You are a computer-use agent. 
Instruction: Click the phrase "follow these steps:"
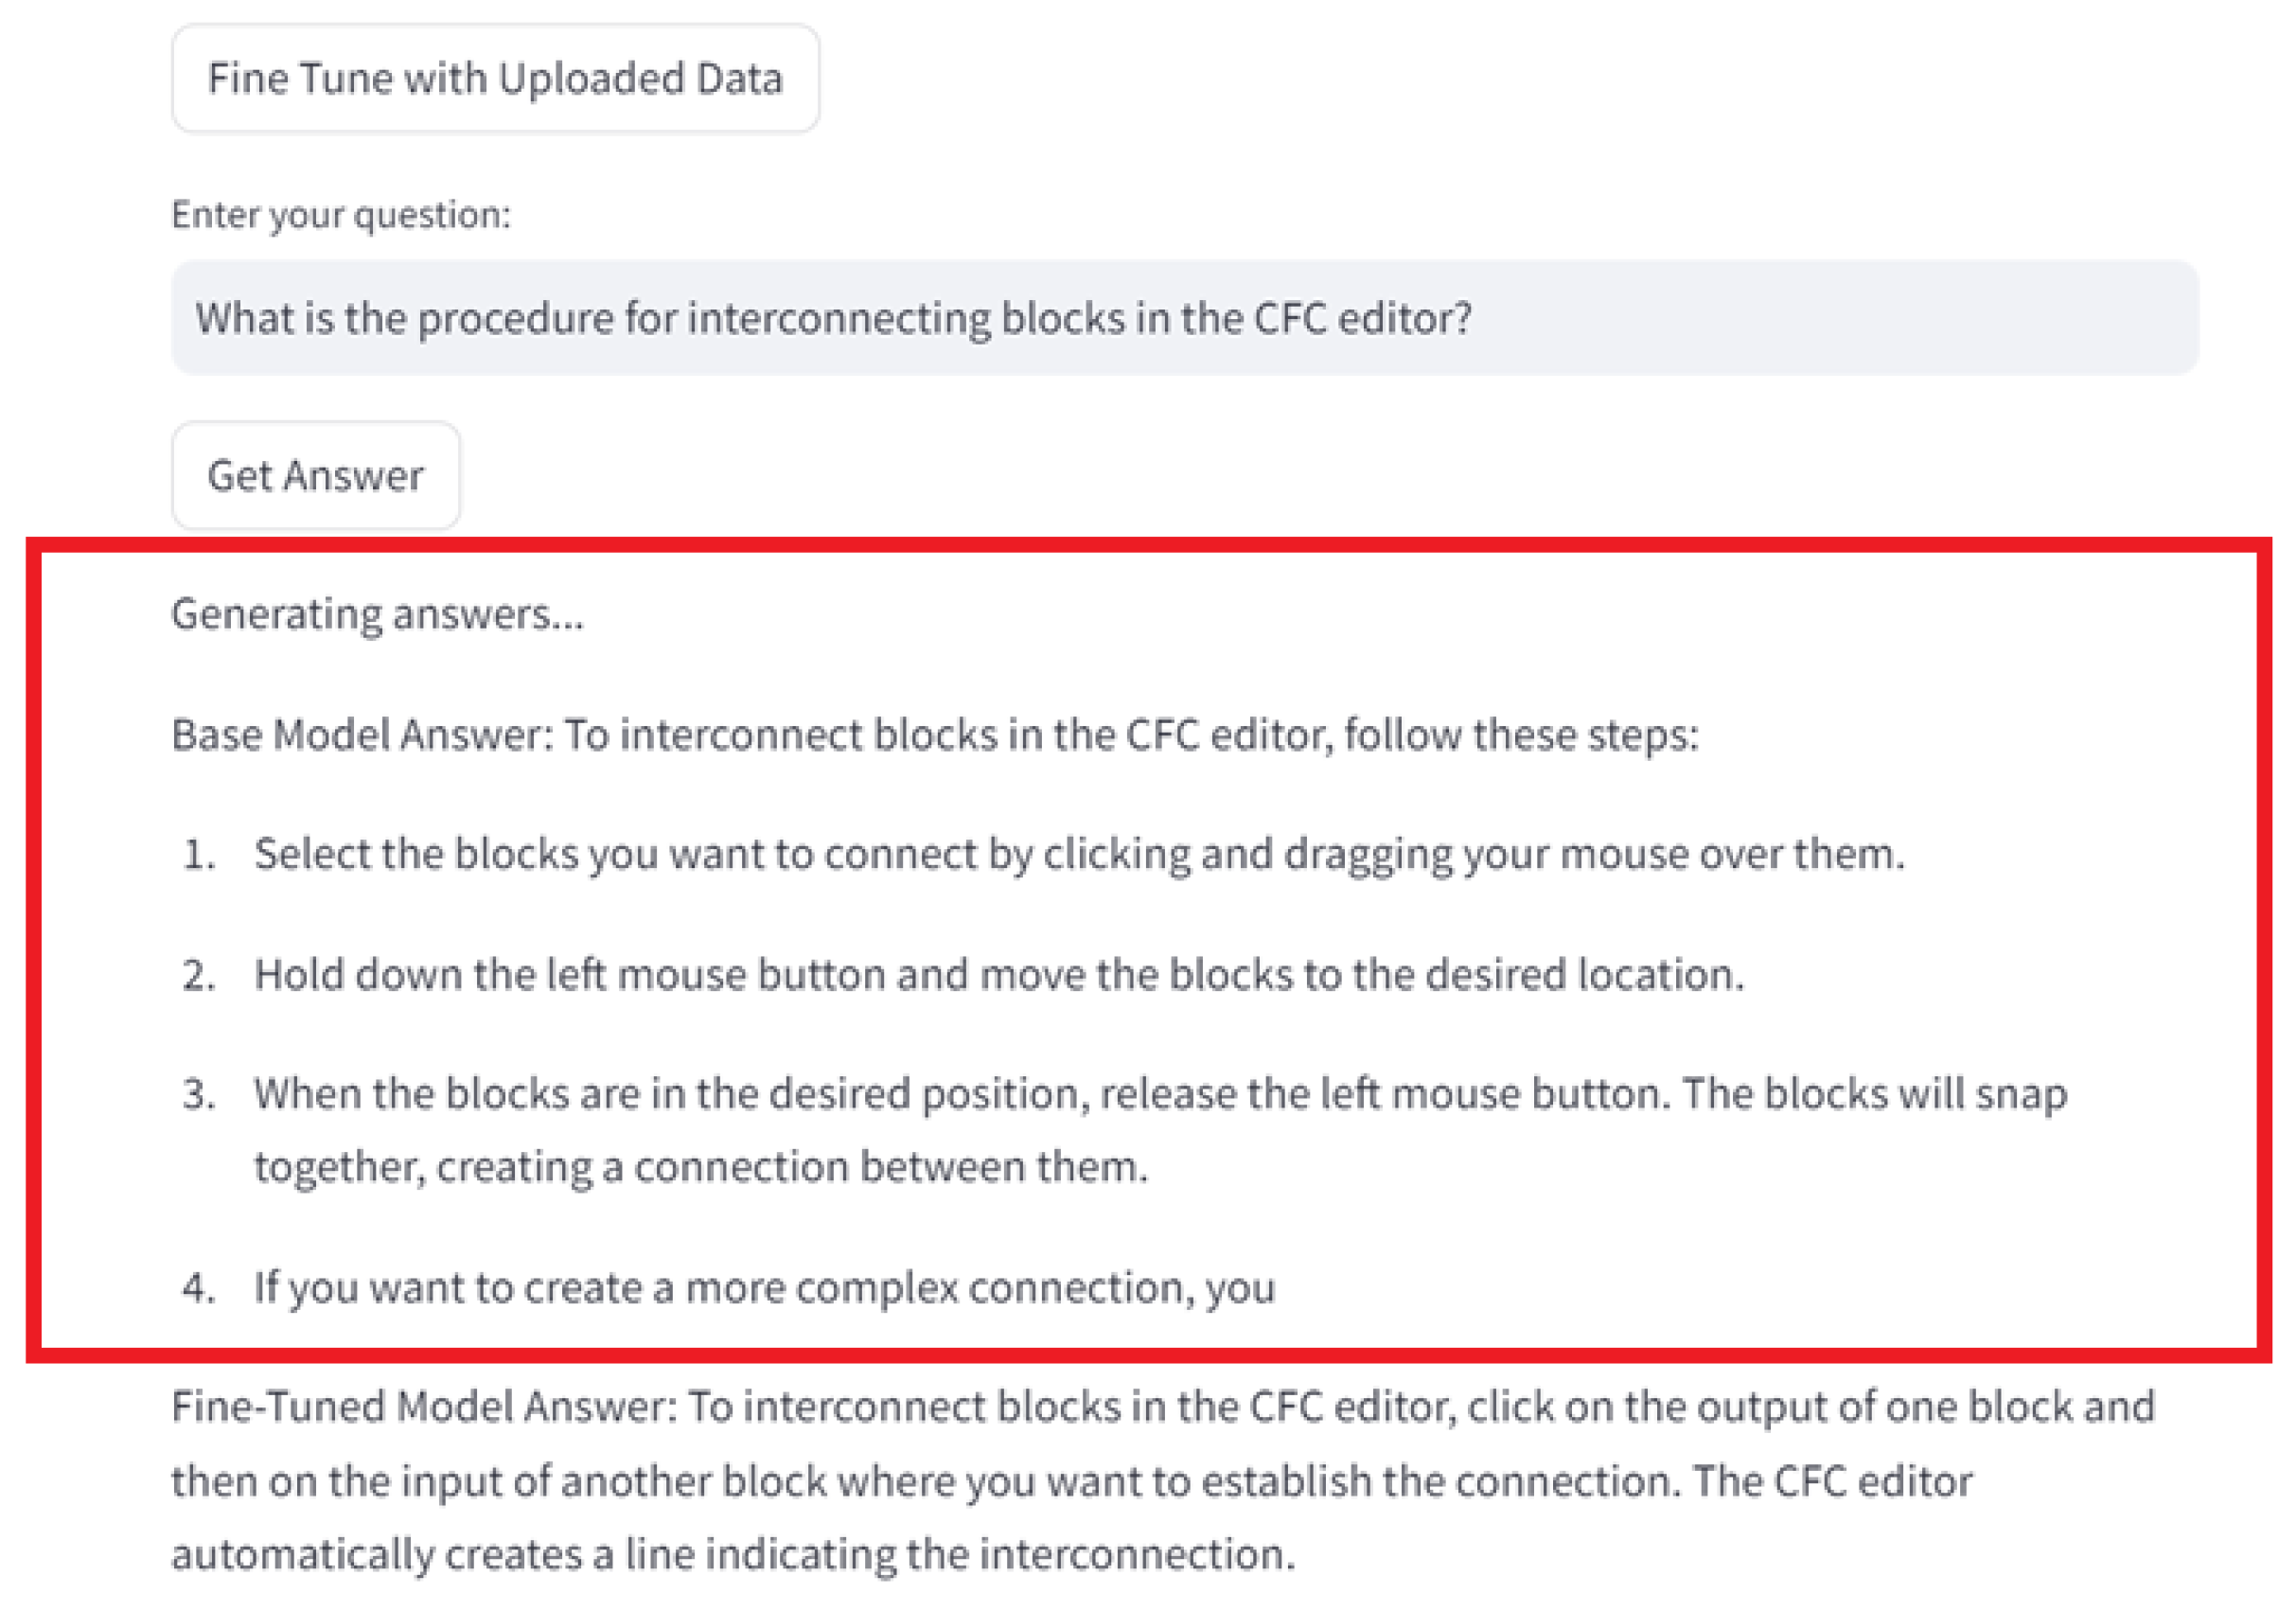pos(1520,735)
